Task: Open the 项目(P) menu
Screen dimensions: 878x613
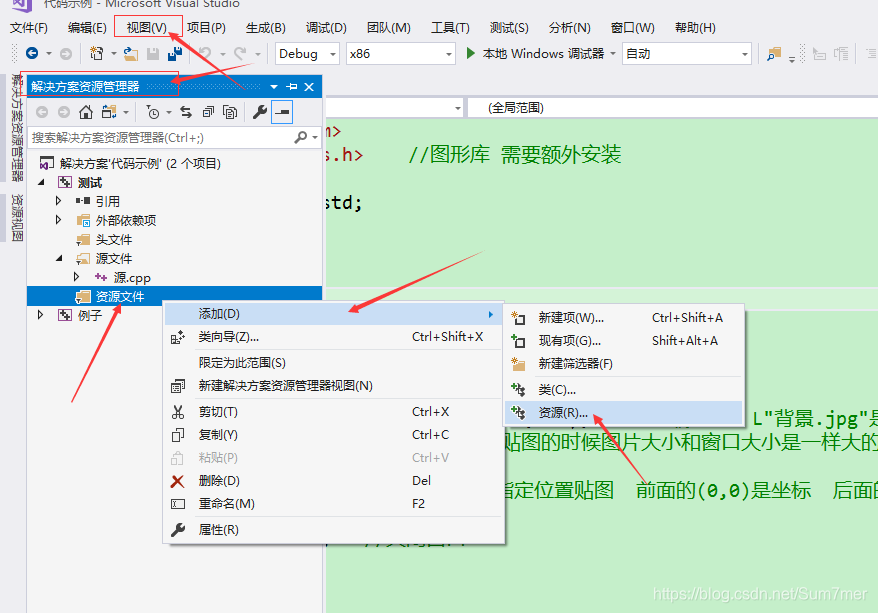Action: tap(206, 27)
